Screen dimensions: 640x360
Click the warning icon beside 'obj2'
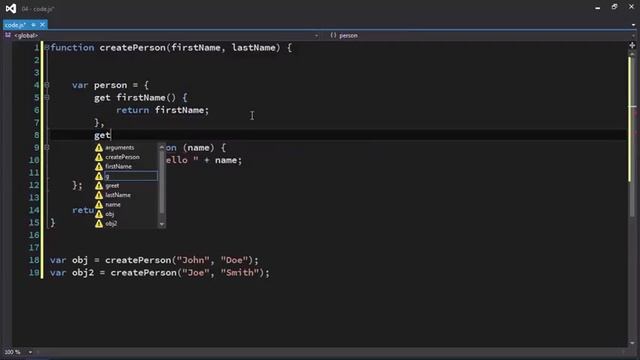99,224
